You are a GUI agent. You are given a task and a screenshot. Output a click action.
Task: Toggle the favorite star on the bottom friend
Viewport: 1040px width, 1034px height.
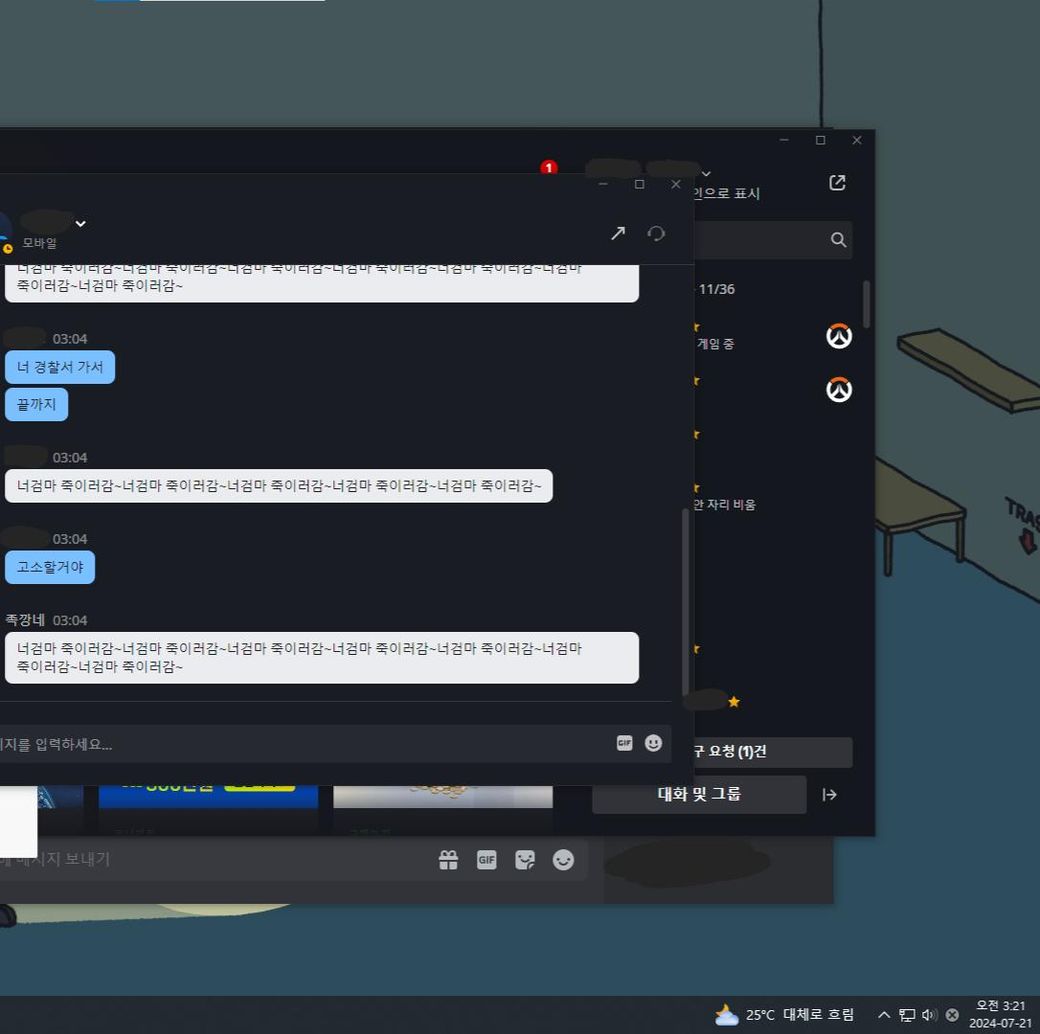click(x=734, y=702)
